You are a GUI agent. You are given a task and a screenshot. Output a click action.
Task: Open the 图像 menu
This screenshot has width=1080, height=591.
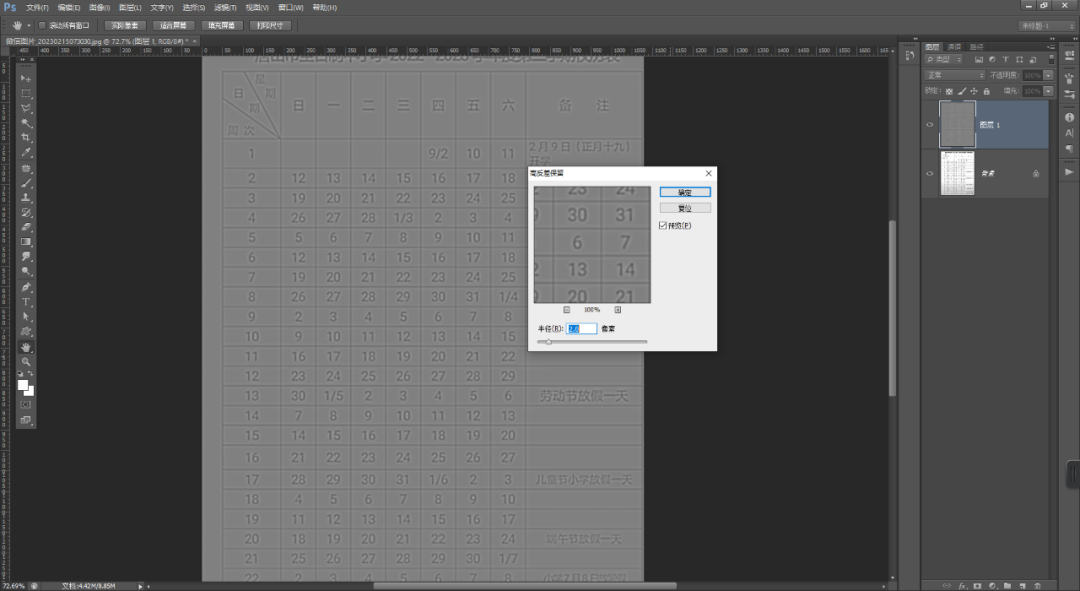point(98,7)
